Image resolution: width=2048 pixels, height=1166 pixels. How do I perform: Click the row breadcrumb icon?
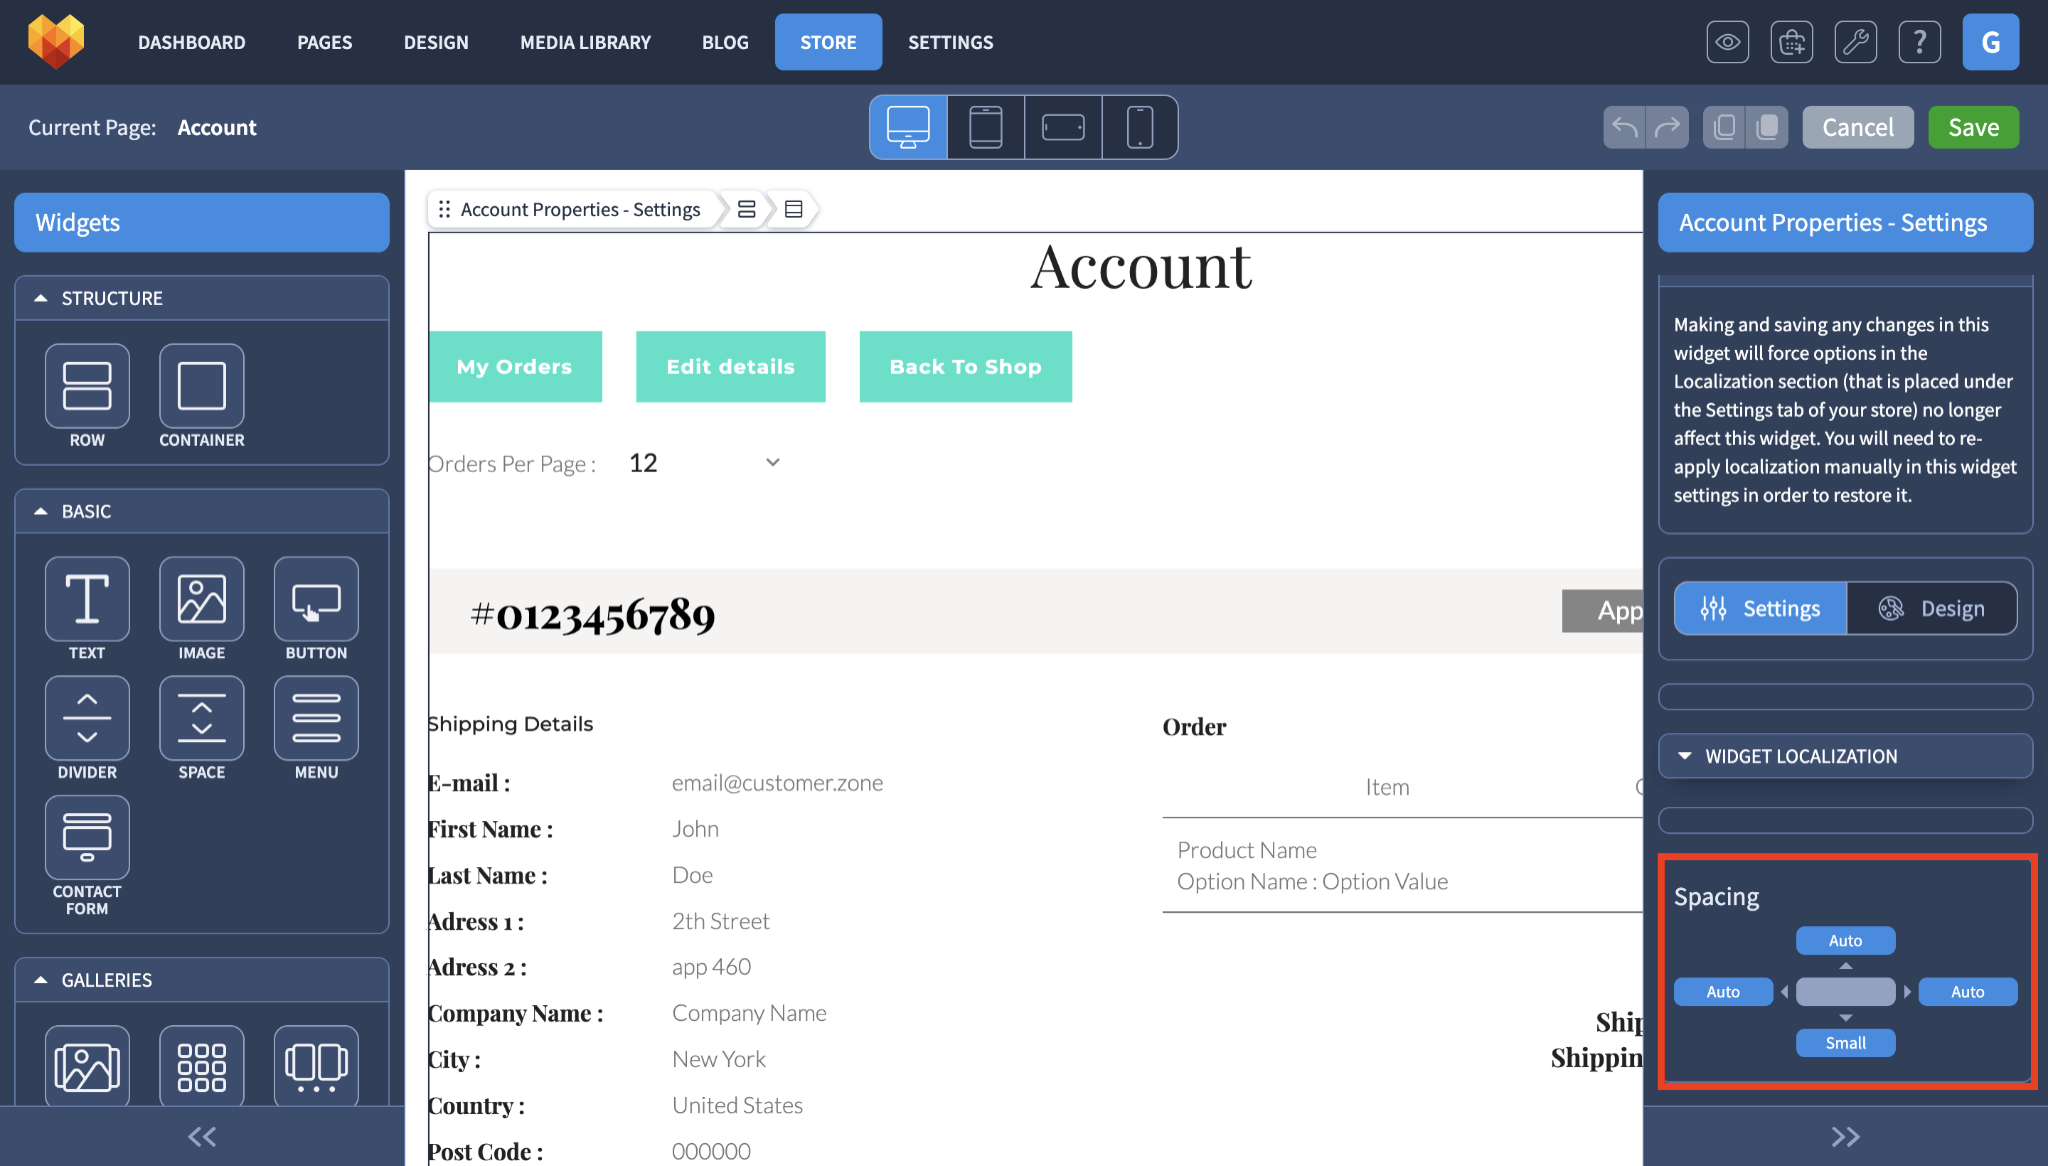pyautogui.click(x=746, y=209)
